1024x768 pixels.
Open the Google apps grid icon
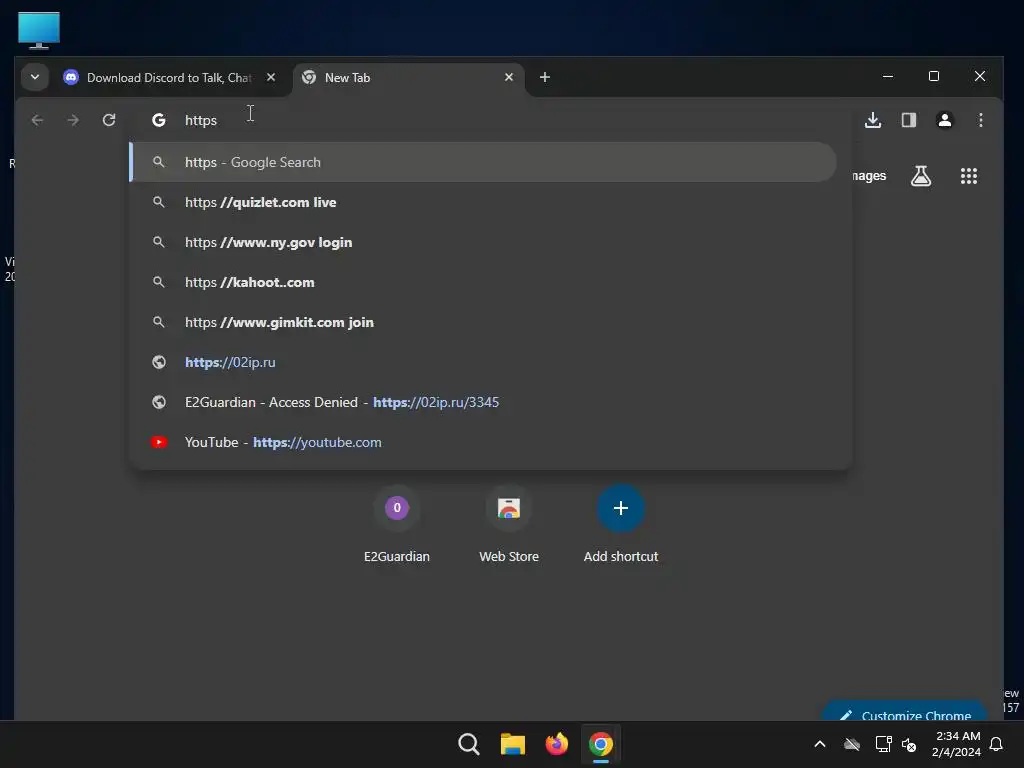coord(968,176)
